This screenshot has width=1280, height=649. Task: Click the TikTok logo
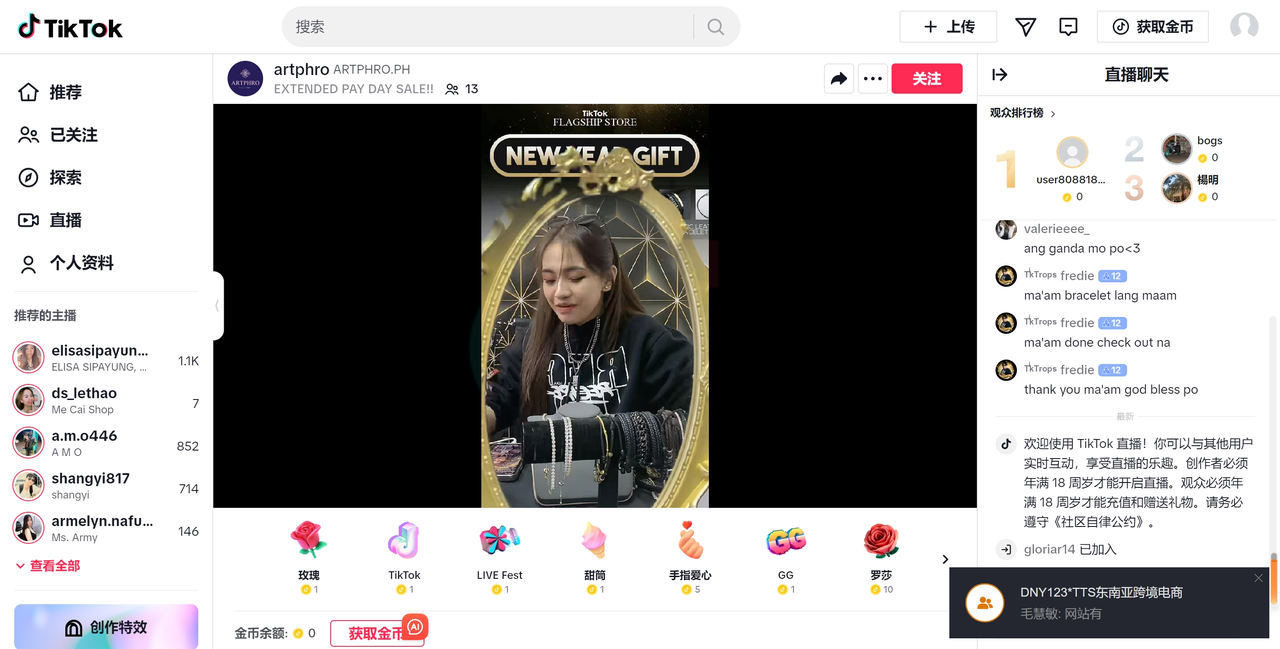click(70, 27)
